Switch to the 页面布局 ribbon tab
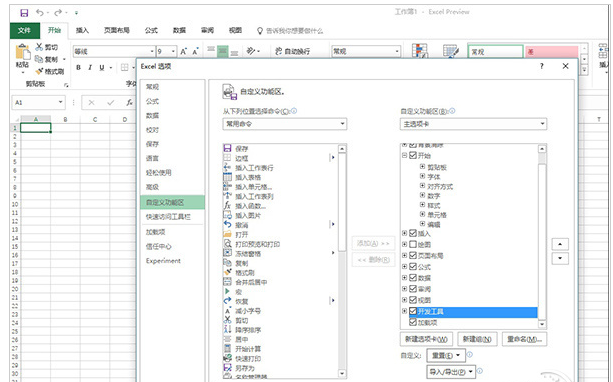Image resolution: width=613 pixels, height=382 pixels. tap(117, 30)
